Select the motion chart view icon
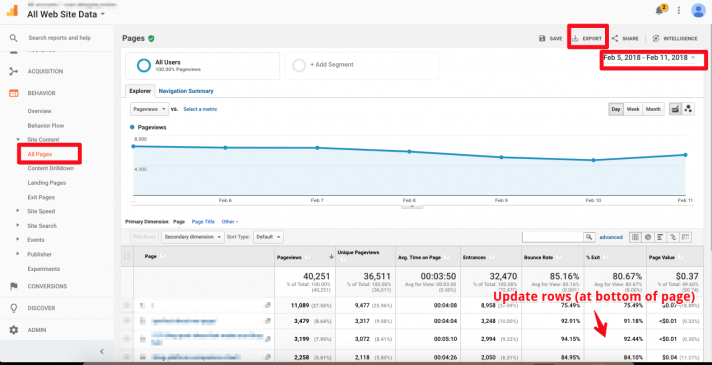Screen dimensions: 712x365 click(x=688, y=109)
